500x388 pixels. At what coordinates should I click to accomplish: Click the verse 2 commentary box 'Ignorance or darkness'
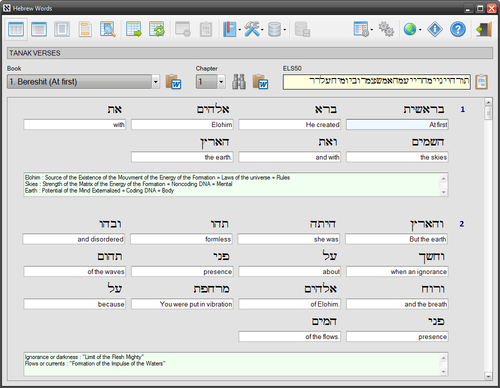point(236,364)
